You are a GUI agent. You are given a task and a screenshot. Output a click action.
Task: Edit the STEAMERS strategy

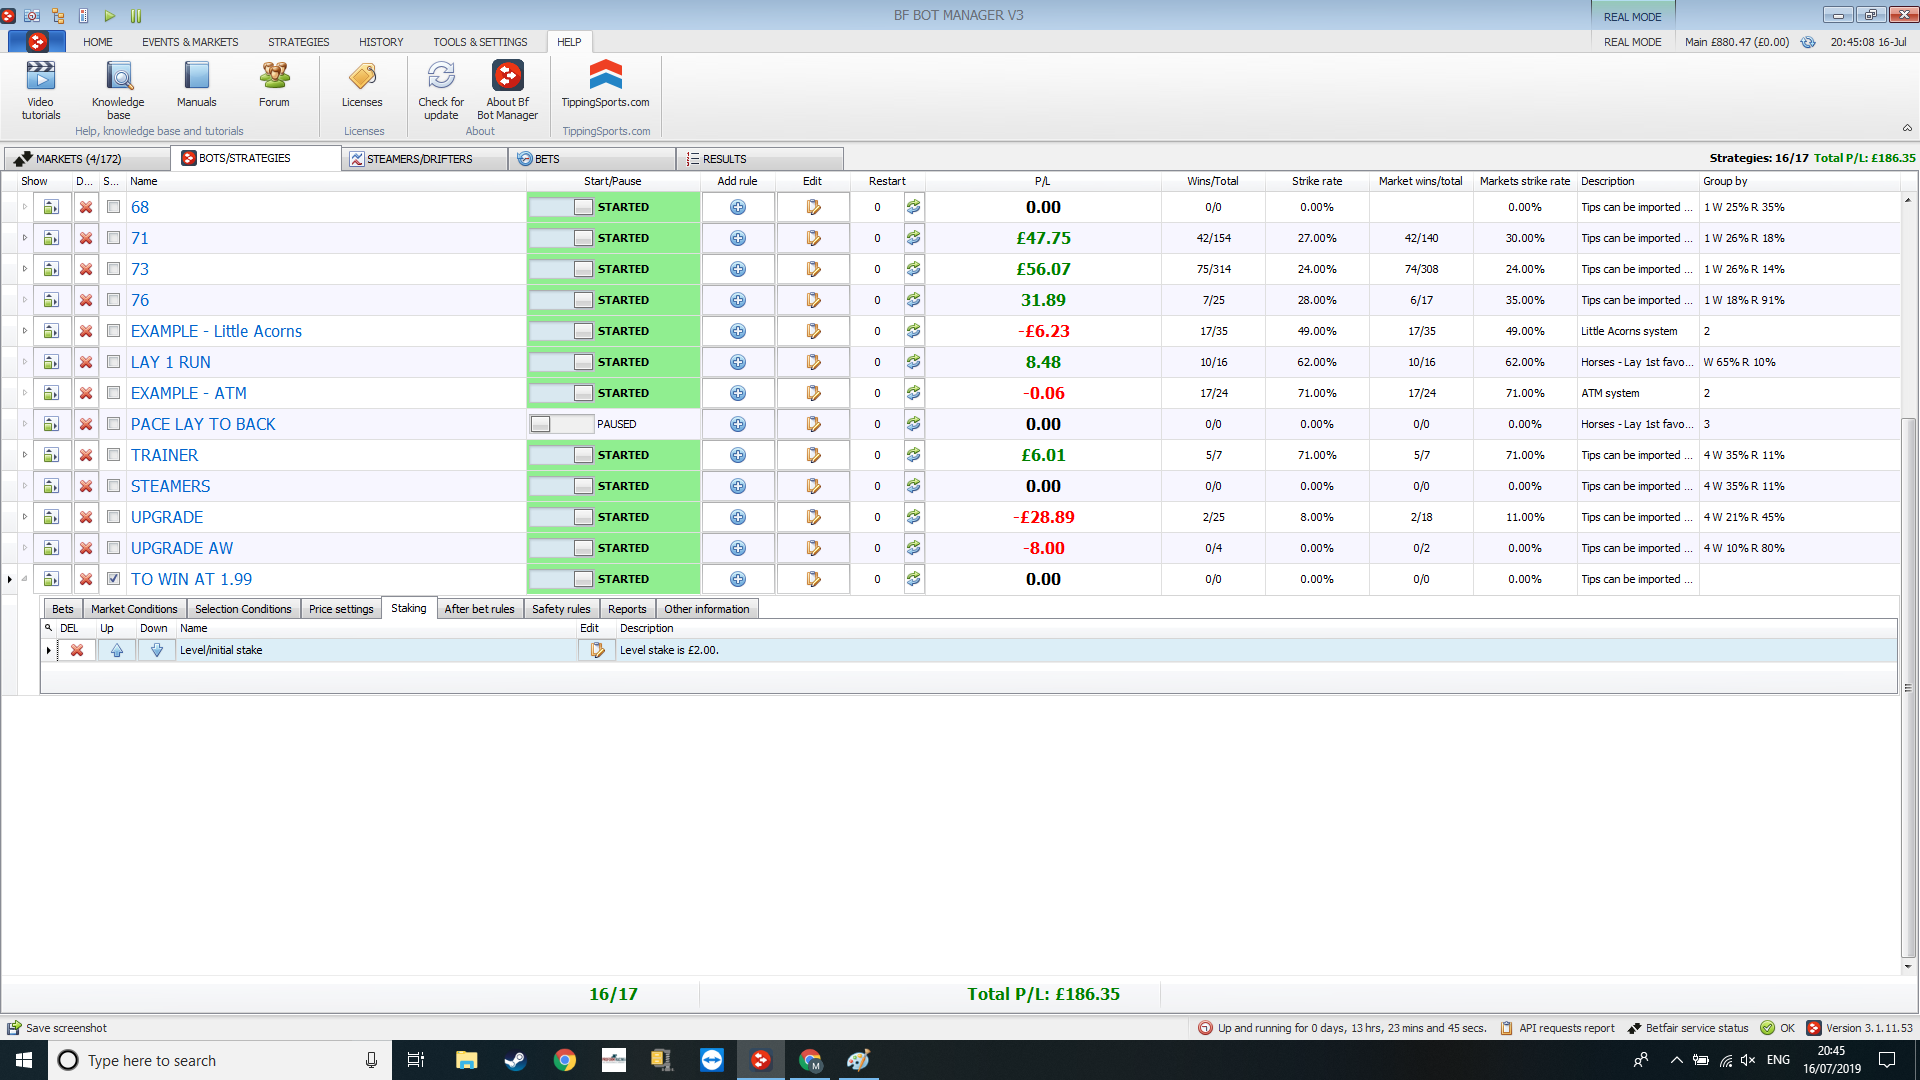click(x=813, y=486)
